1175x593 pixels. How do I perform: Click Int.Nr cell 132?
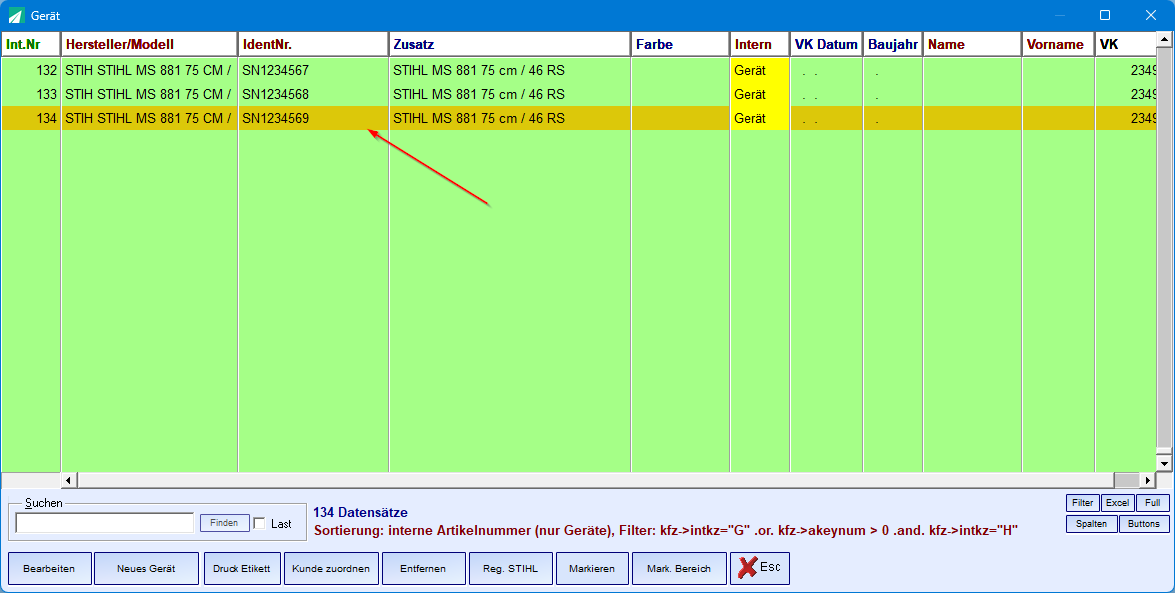(31, 70)
